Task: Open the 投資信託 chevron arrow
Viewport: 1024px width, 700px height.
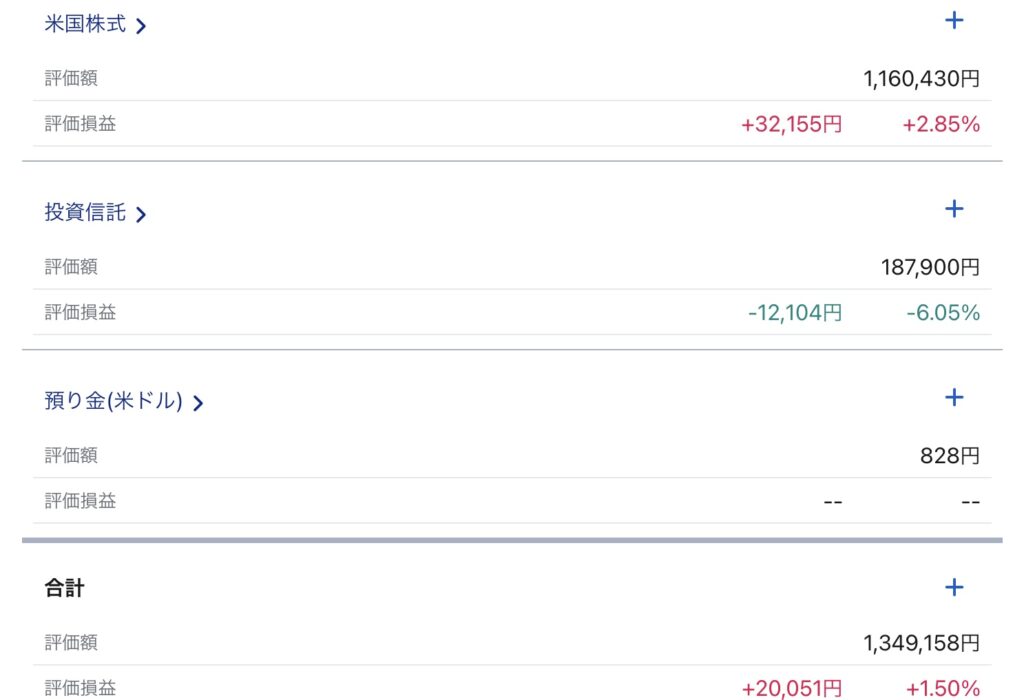Action: 140,214
